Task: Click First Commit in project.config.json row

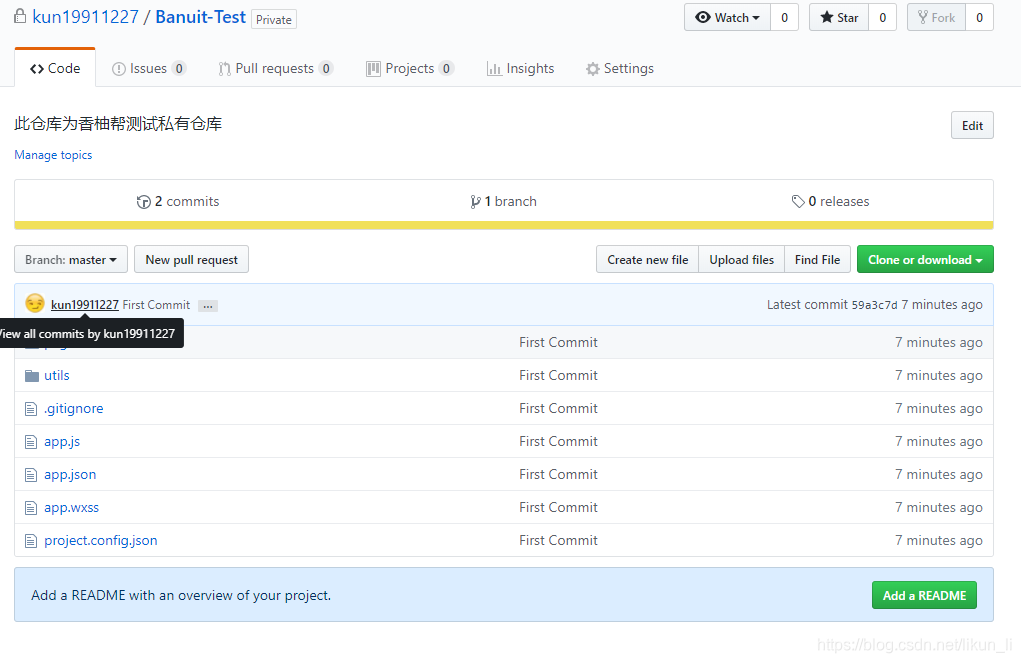Action: click(x=558, y=541)
